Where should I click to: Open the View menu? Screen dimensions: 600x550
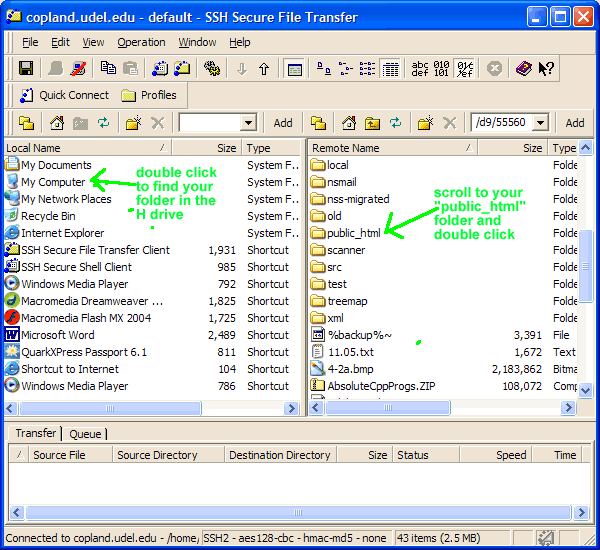(x=93, y=42)
